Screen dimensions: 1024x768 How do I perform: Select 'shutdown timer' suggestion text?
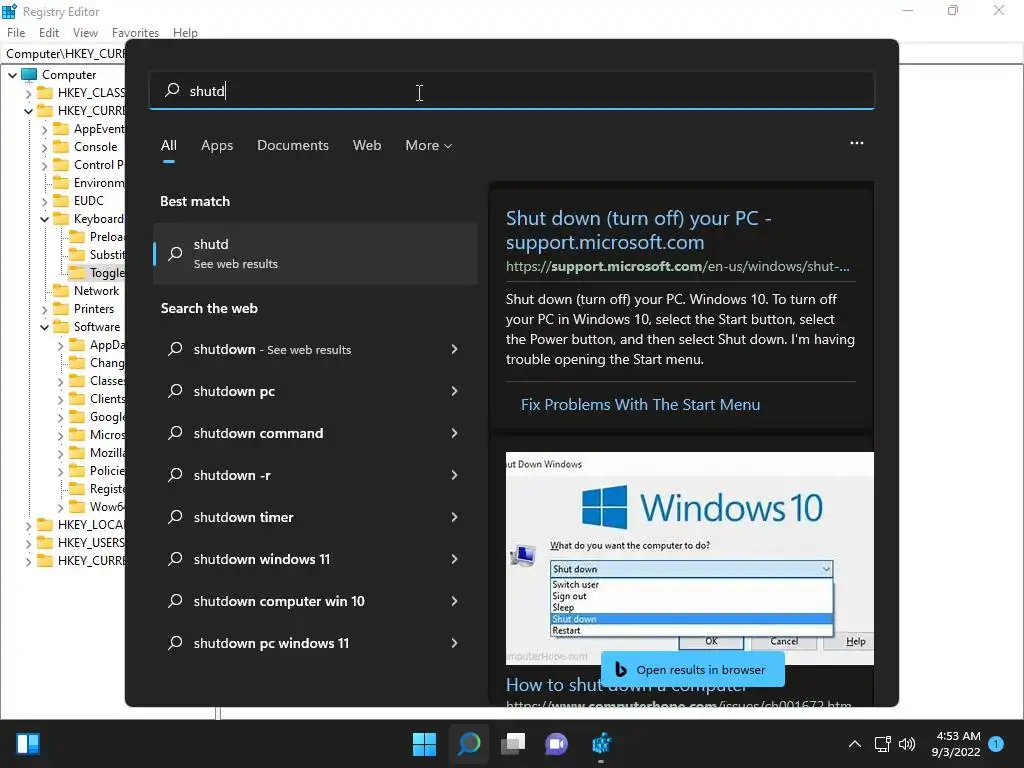tap(243, 517)
